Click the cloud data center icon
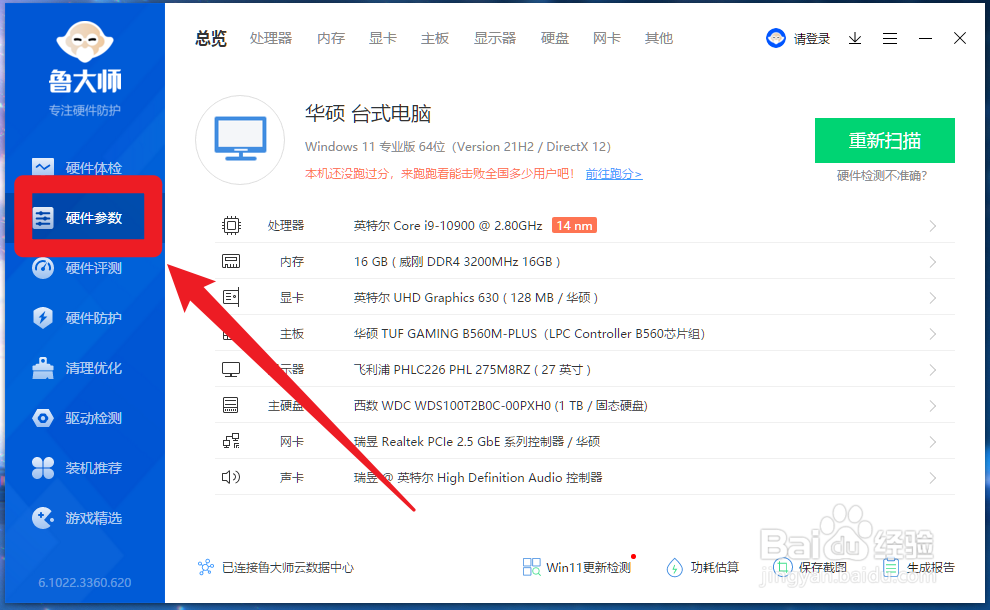990x610 pixels. click(x=206, y=567)
